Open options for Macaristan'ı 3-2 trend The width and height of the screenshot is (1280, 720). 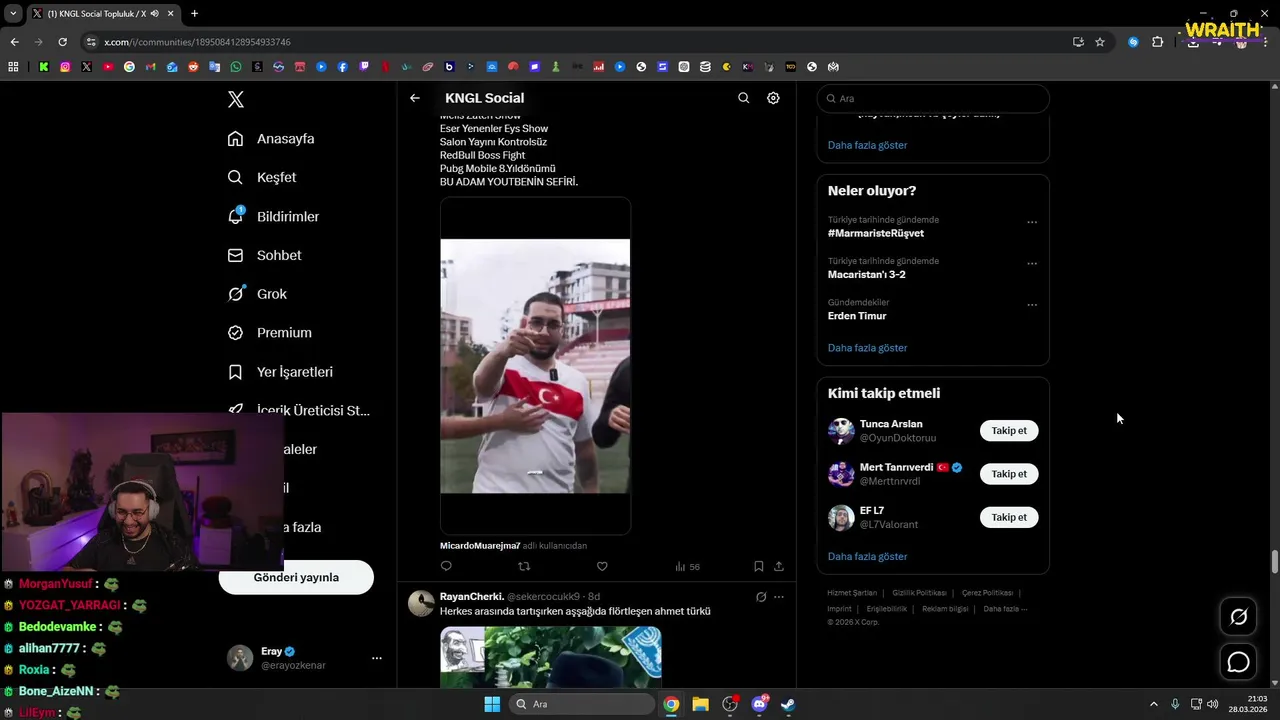click(1032, 263)
